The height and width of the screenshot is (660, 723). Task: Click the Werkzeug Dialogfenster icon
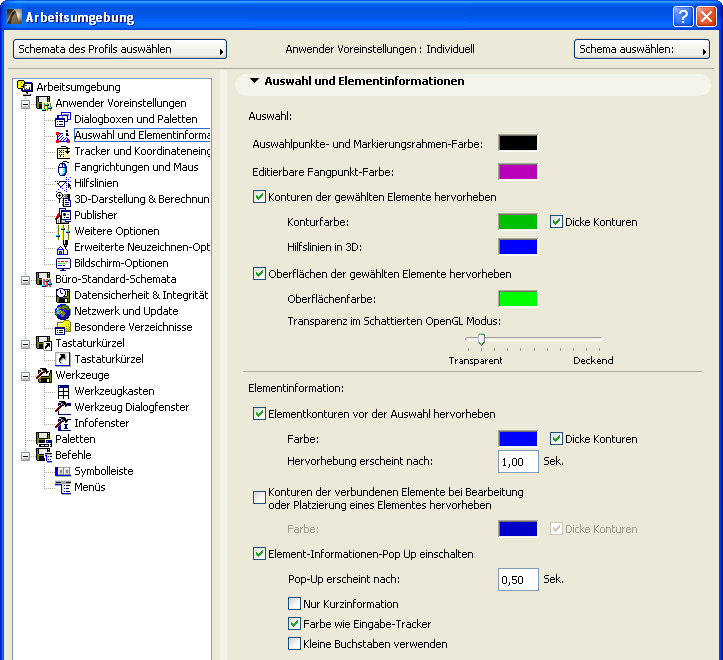63,407
